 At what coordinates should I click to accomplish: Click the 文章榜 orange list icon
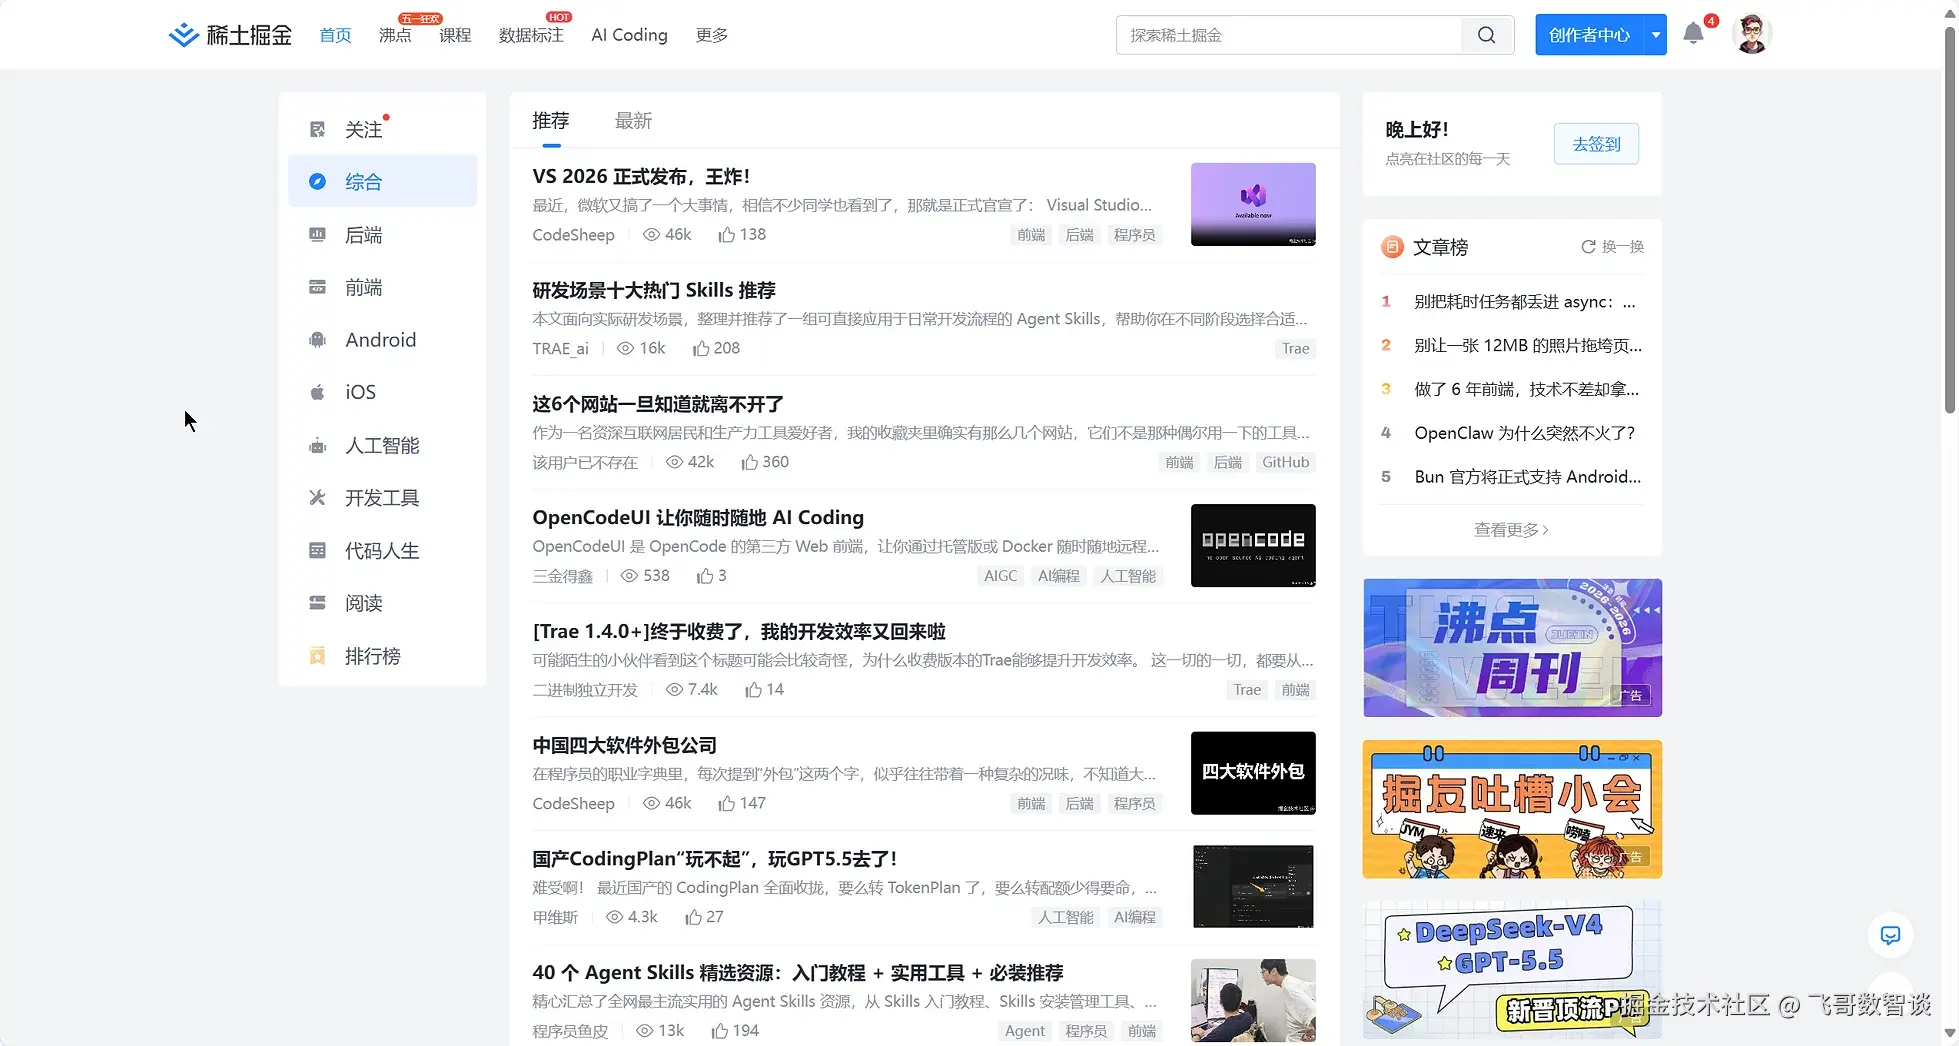(x=1392, y=247)
